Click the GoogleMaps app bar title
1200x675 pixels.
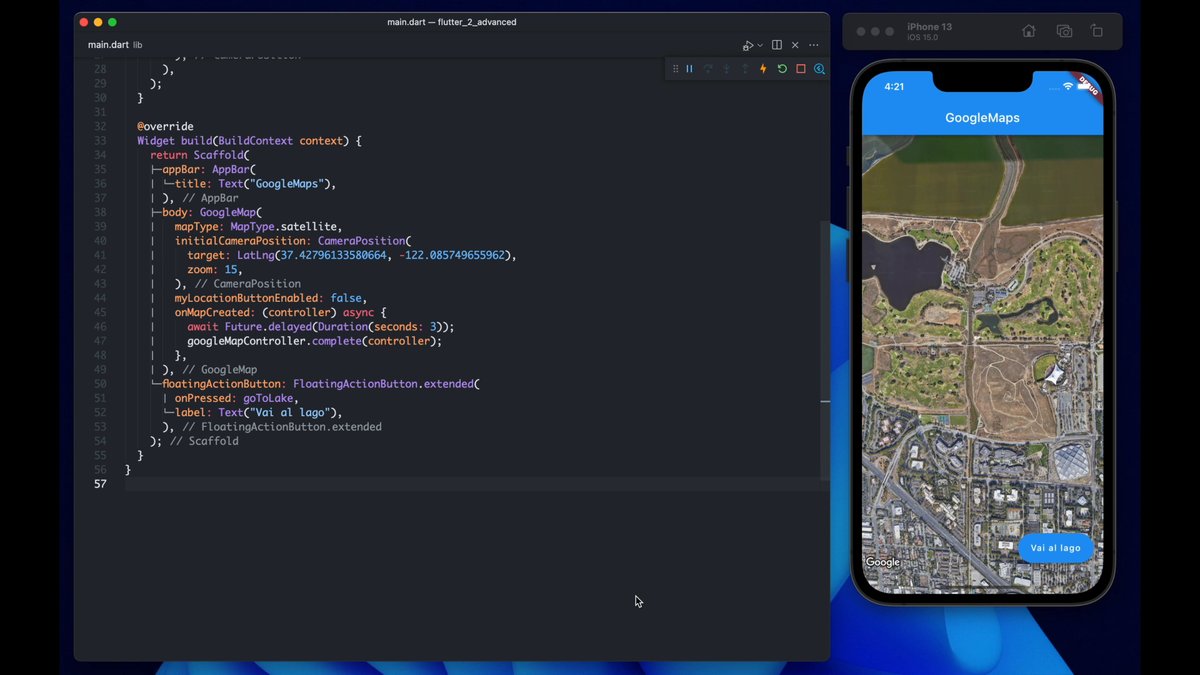click(982, 118)
